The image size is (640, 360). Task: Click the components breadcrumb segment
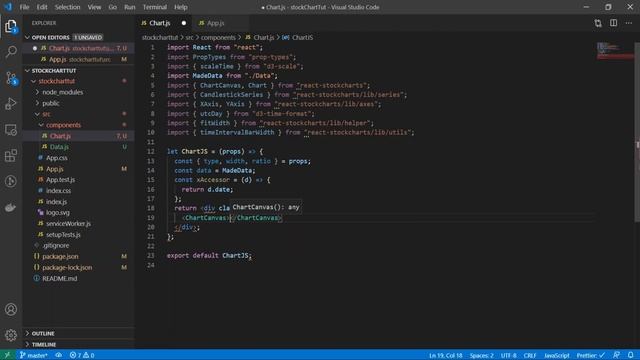point(218,38)
